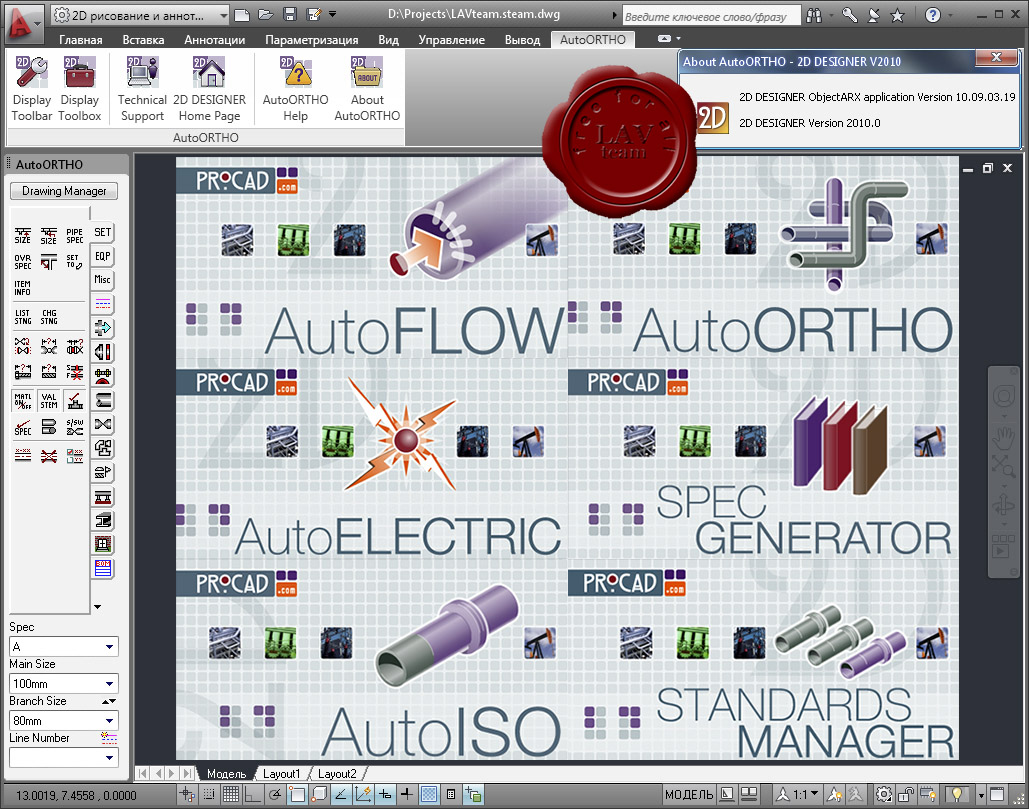Viewport: 1029px width, 809px height.
Task: Open flange toolbox tab icon
Action: pyautogui.click(x=103, y=352)
